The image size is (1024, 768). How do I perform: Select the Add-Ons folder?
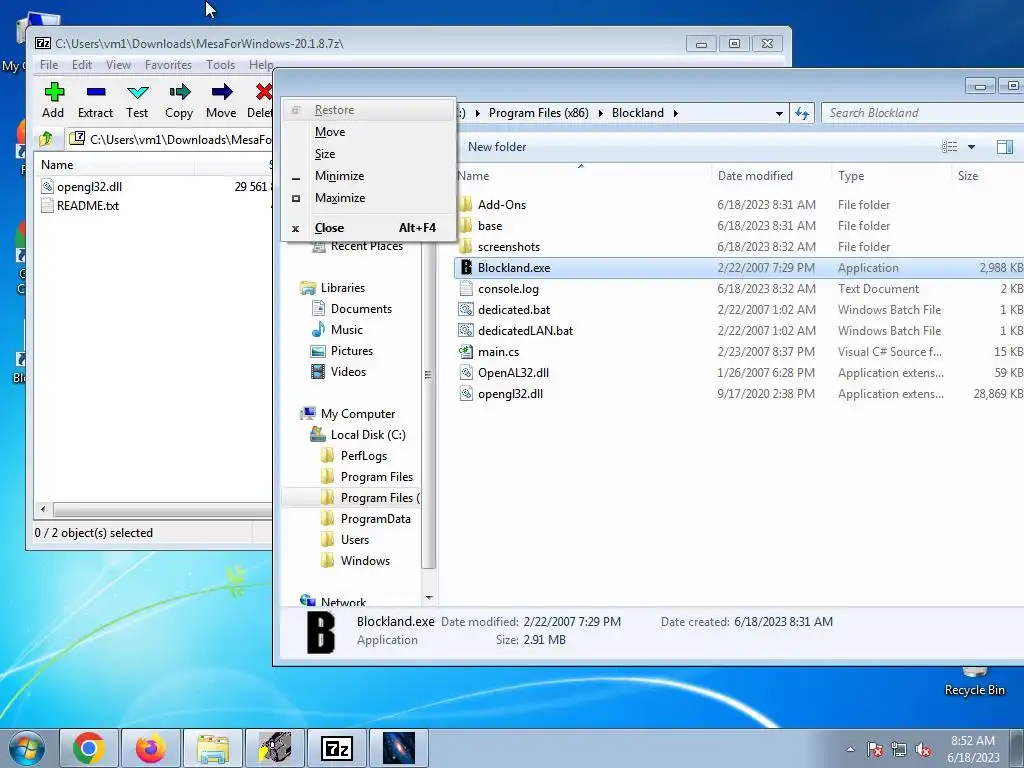[x=502, y=205]
